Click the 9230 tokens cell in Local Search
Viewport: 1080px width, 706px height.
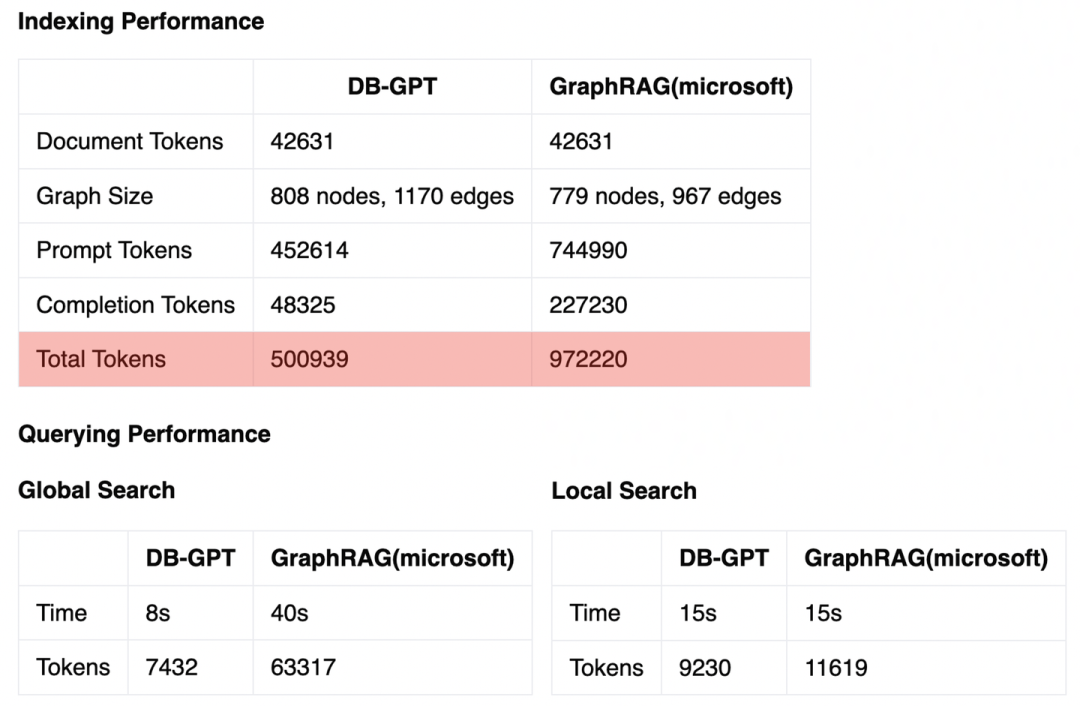pyautogui.click(x=705, y=667)
